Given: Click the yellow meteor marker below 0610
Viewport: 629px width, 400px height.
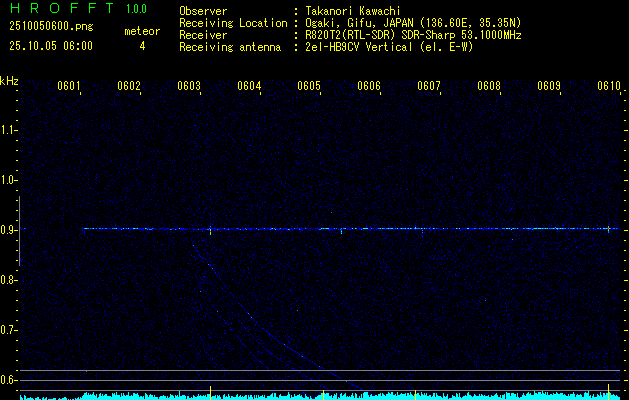Looking at the screenshot, I should [609, 392].
